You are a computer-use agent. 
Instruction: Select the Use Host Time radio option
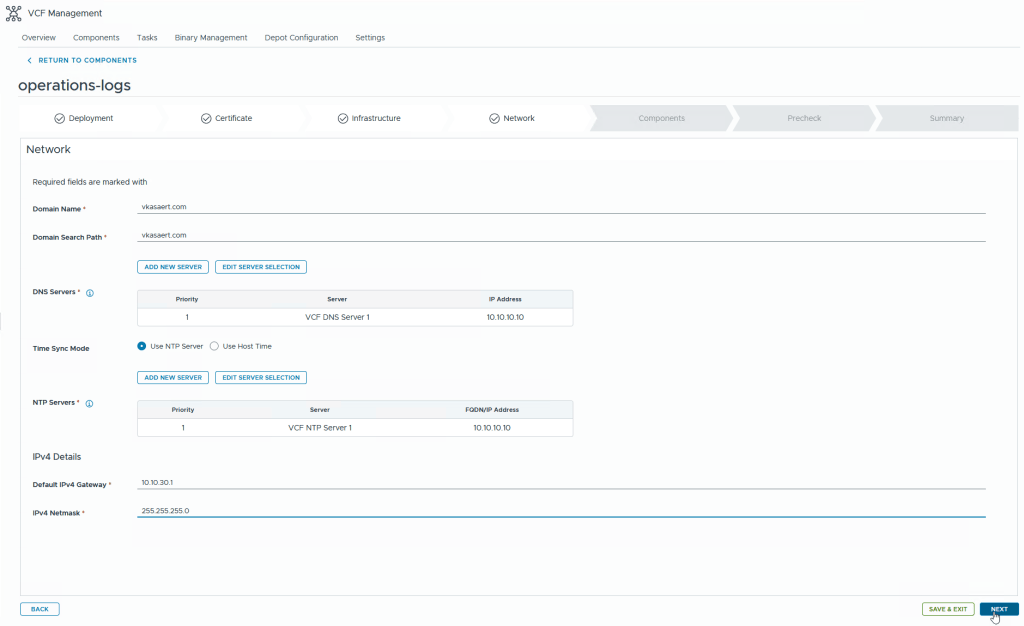point(214,346)
